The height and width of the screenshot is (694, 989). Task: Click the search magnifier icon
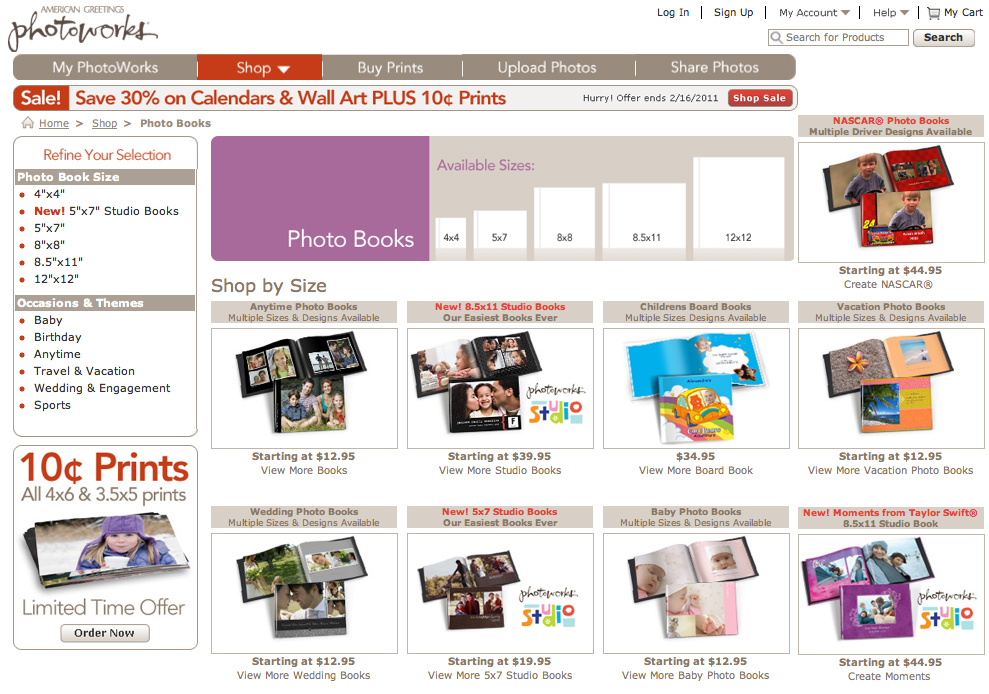pyautogui.click(x=776, y=38)
